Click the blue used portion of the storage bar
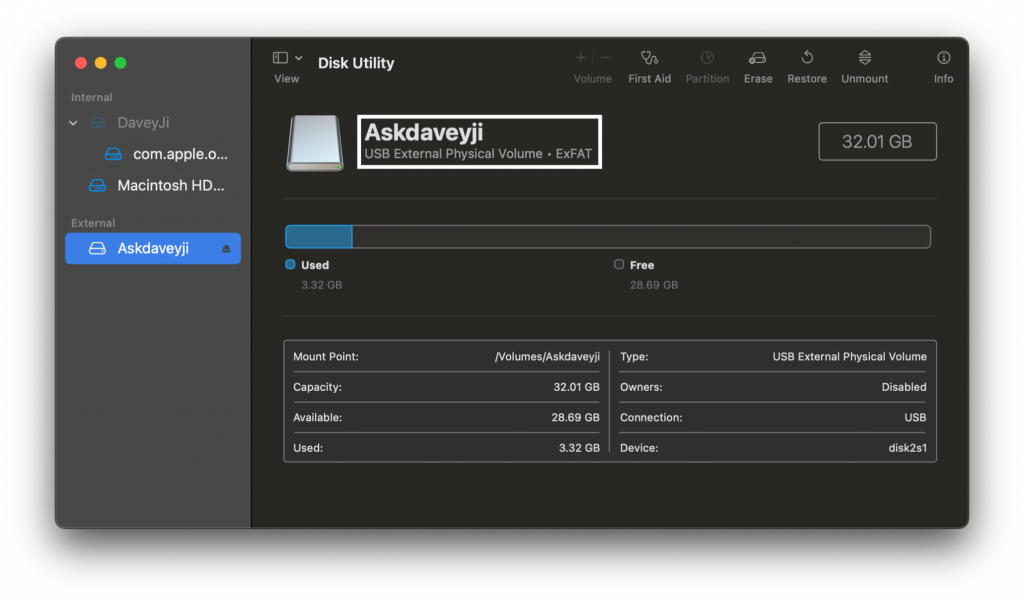1024x600 pixels. tap(319, 236)
